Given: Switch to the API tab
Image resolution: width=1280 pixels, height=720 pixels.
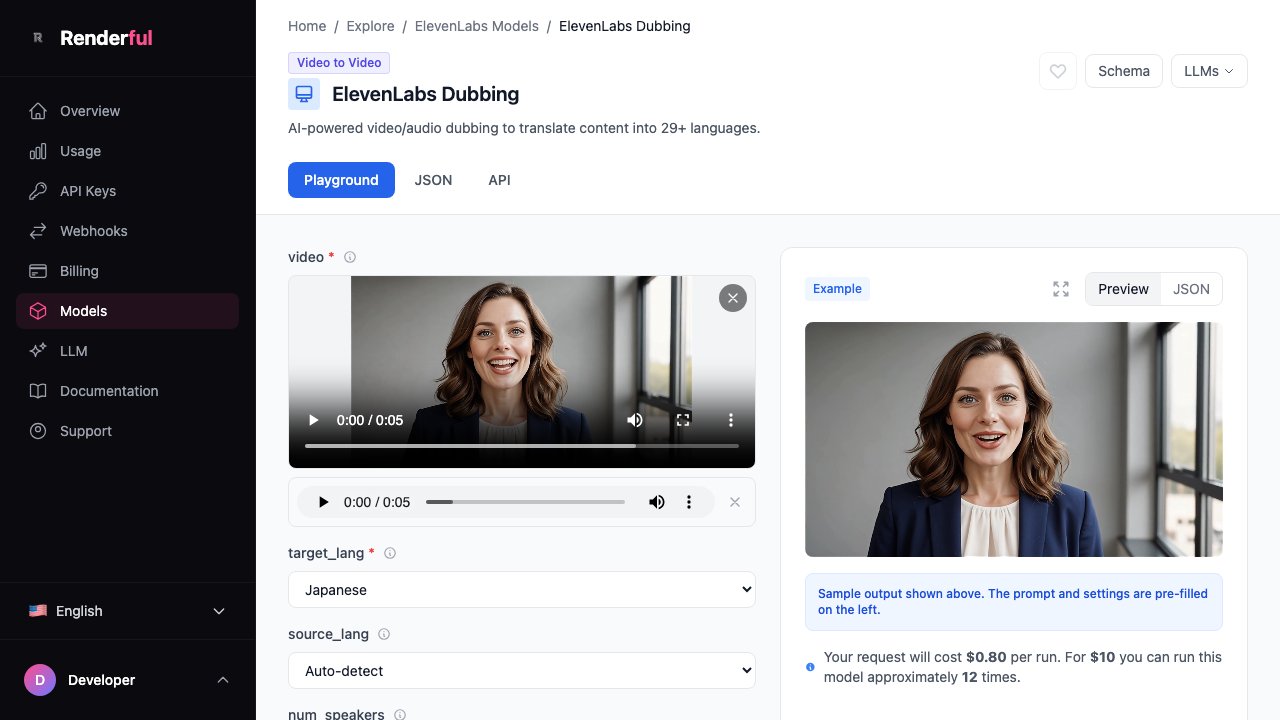Looking at the screenshot, I should tap(499, 180).
